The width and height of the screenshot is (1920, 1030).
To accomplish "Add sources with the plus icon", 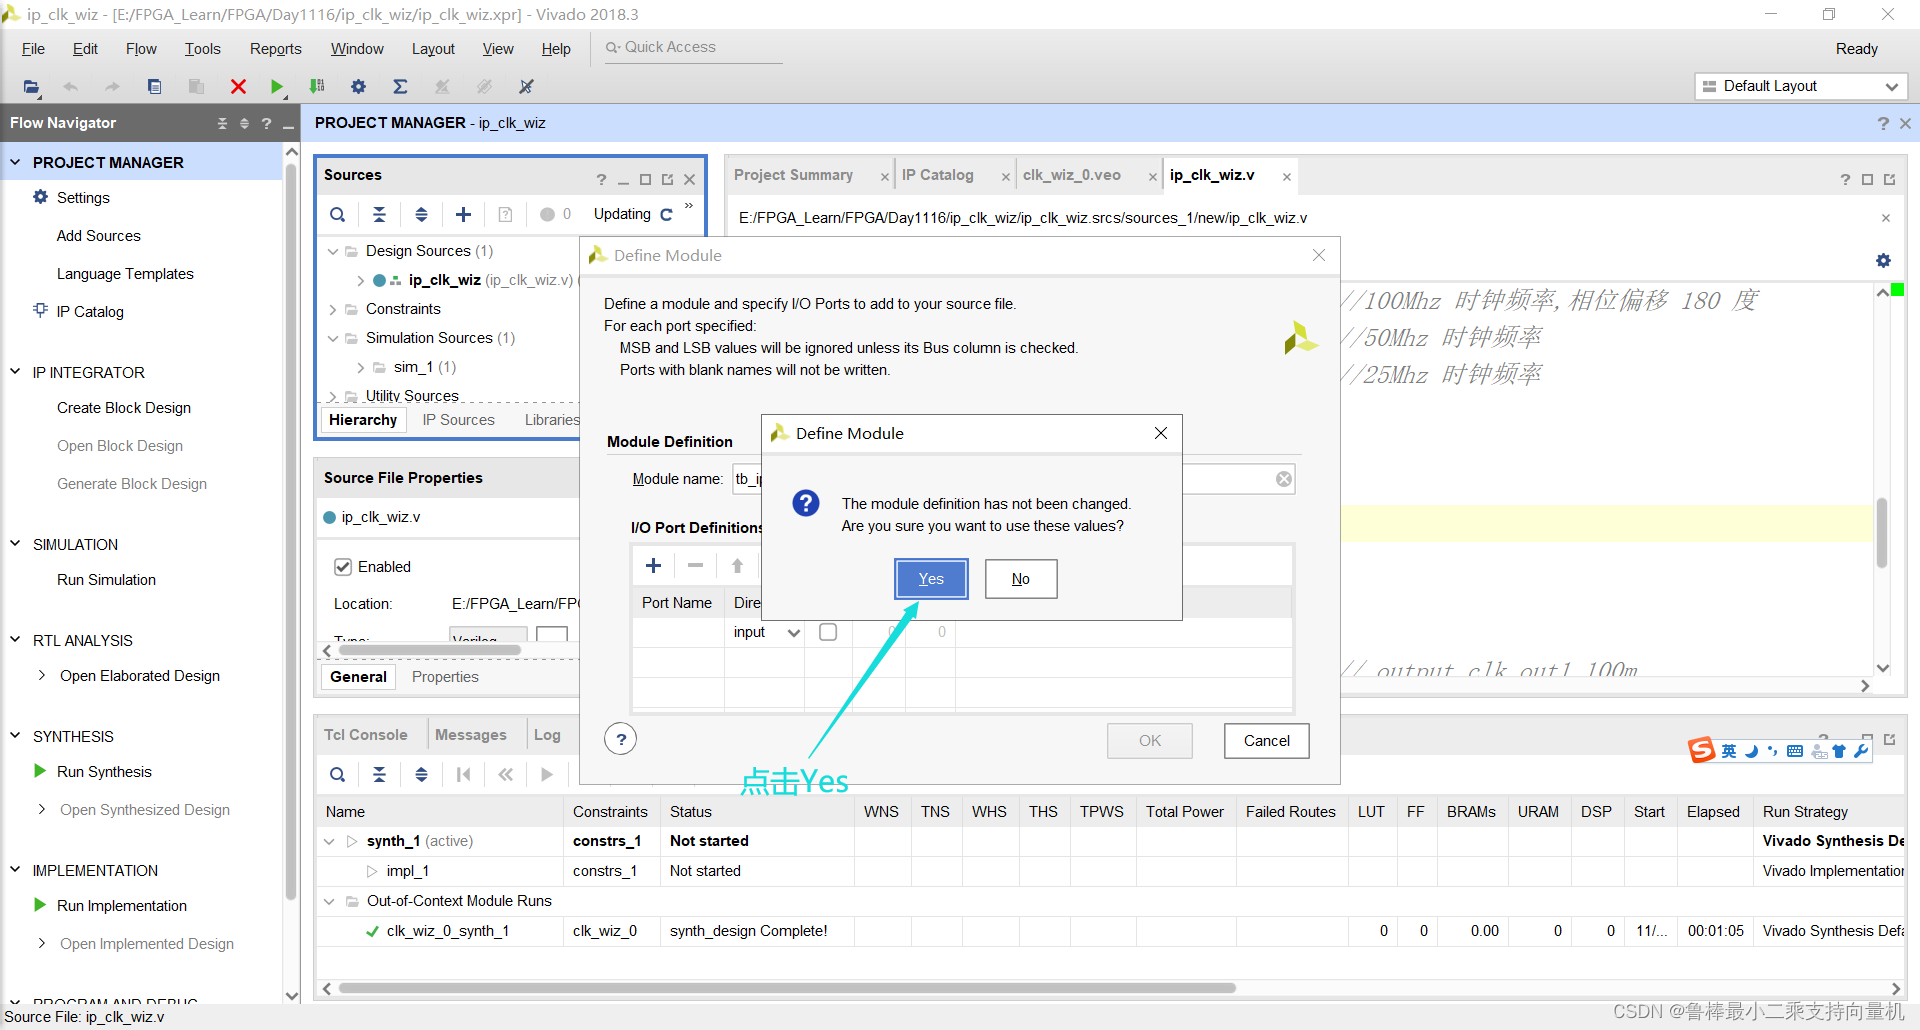I will tap(463, 214).
